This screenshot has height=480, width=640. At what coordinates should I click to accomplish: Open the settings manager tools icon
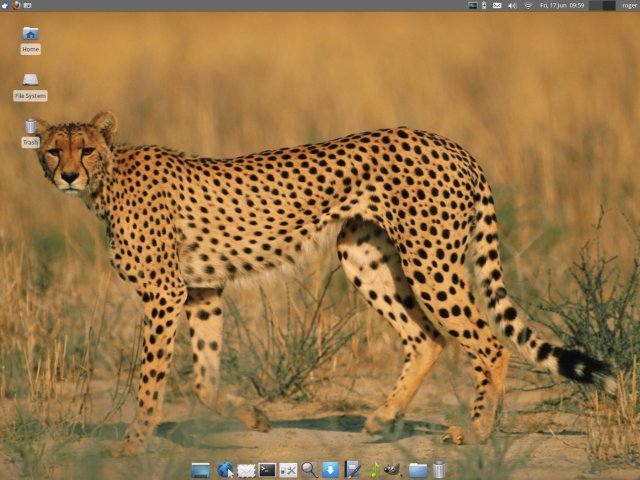[x=288, y=470]
